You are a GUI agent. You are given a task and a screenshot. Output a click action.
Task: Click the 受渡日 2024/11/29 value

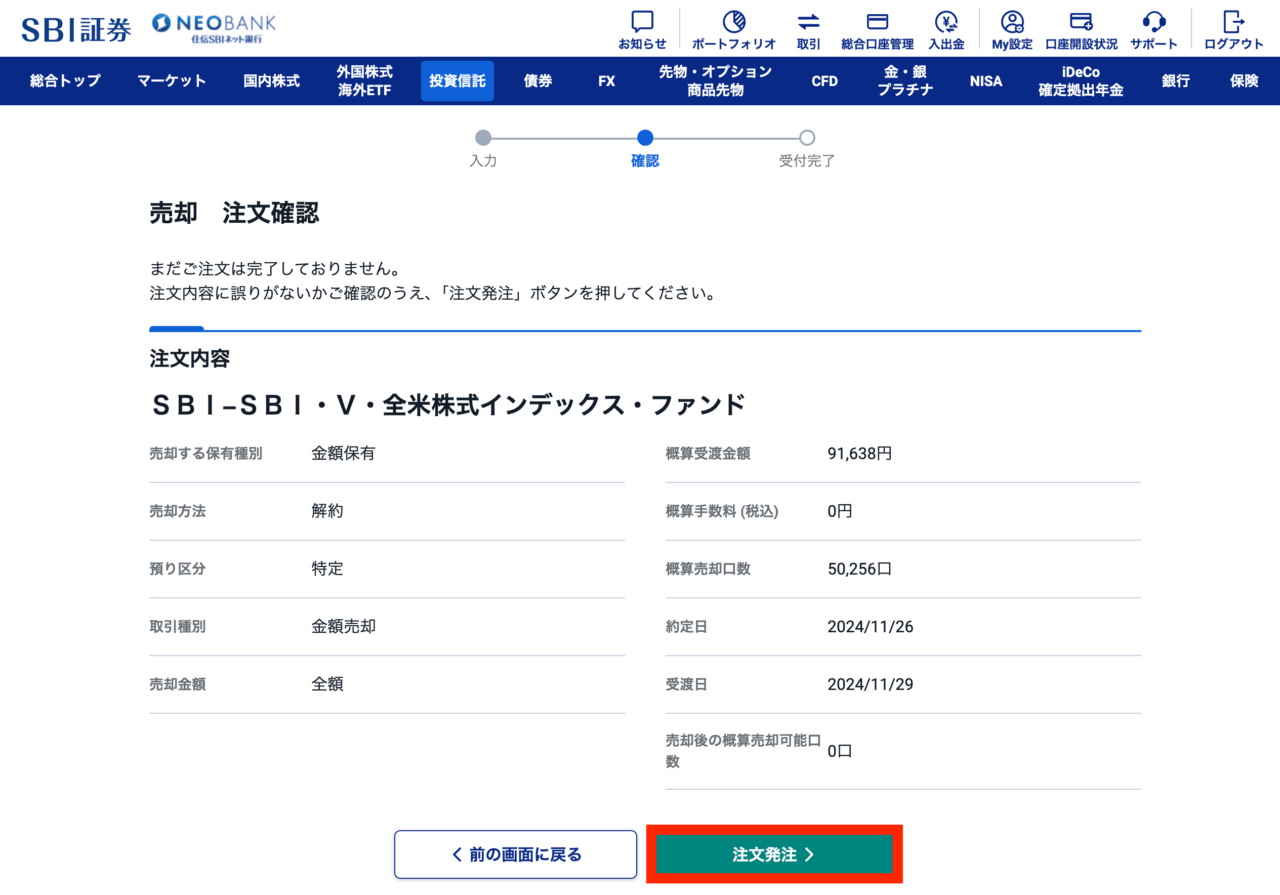click(870, 685)
